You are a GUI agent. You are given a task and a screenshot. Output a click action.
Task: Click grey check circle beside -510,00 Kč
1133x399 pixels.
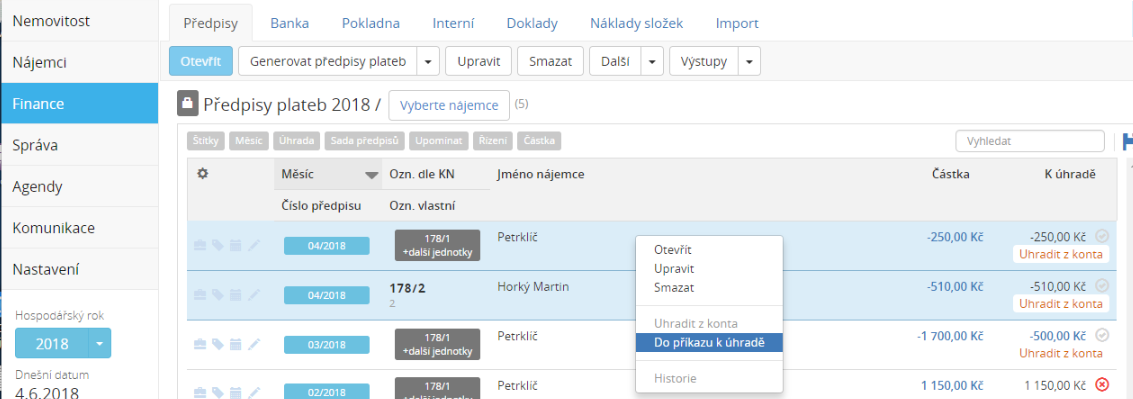(1102, 286)
